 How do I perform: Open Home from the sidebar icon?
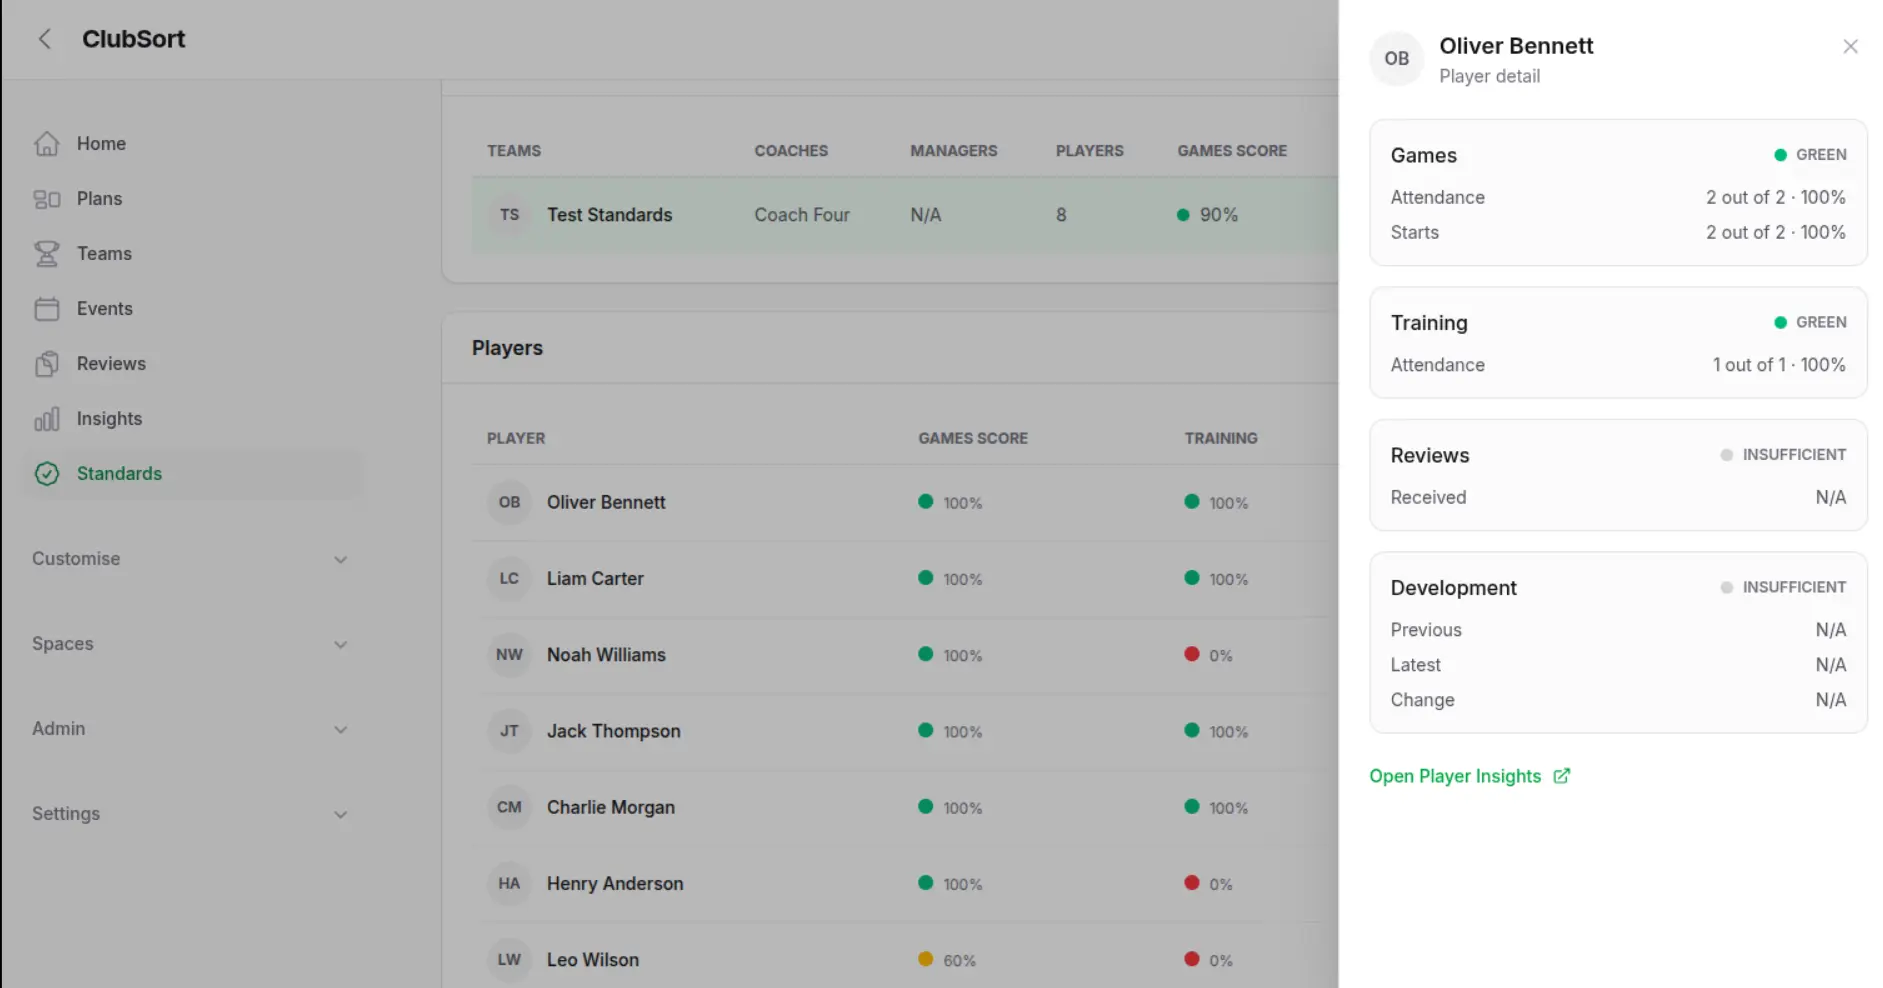[x=47, y=143]
